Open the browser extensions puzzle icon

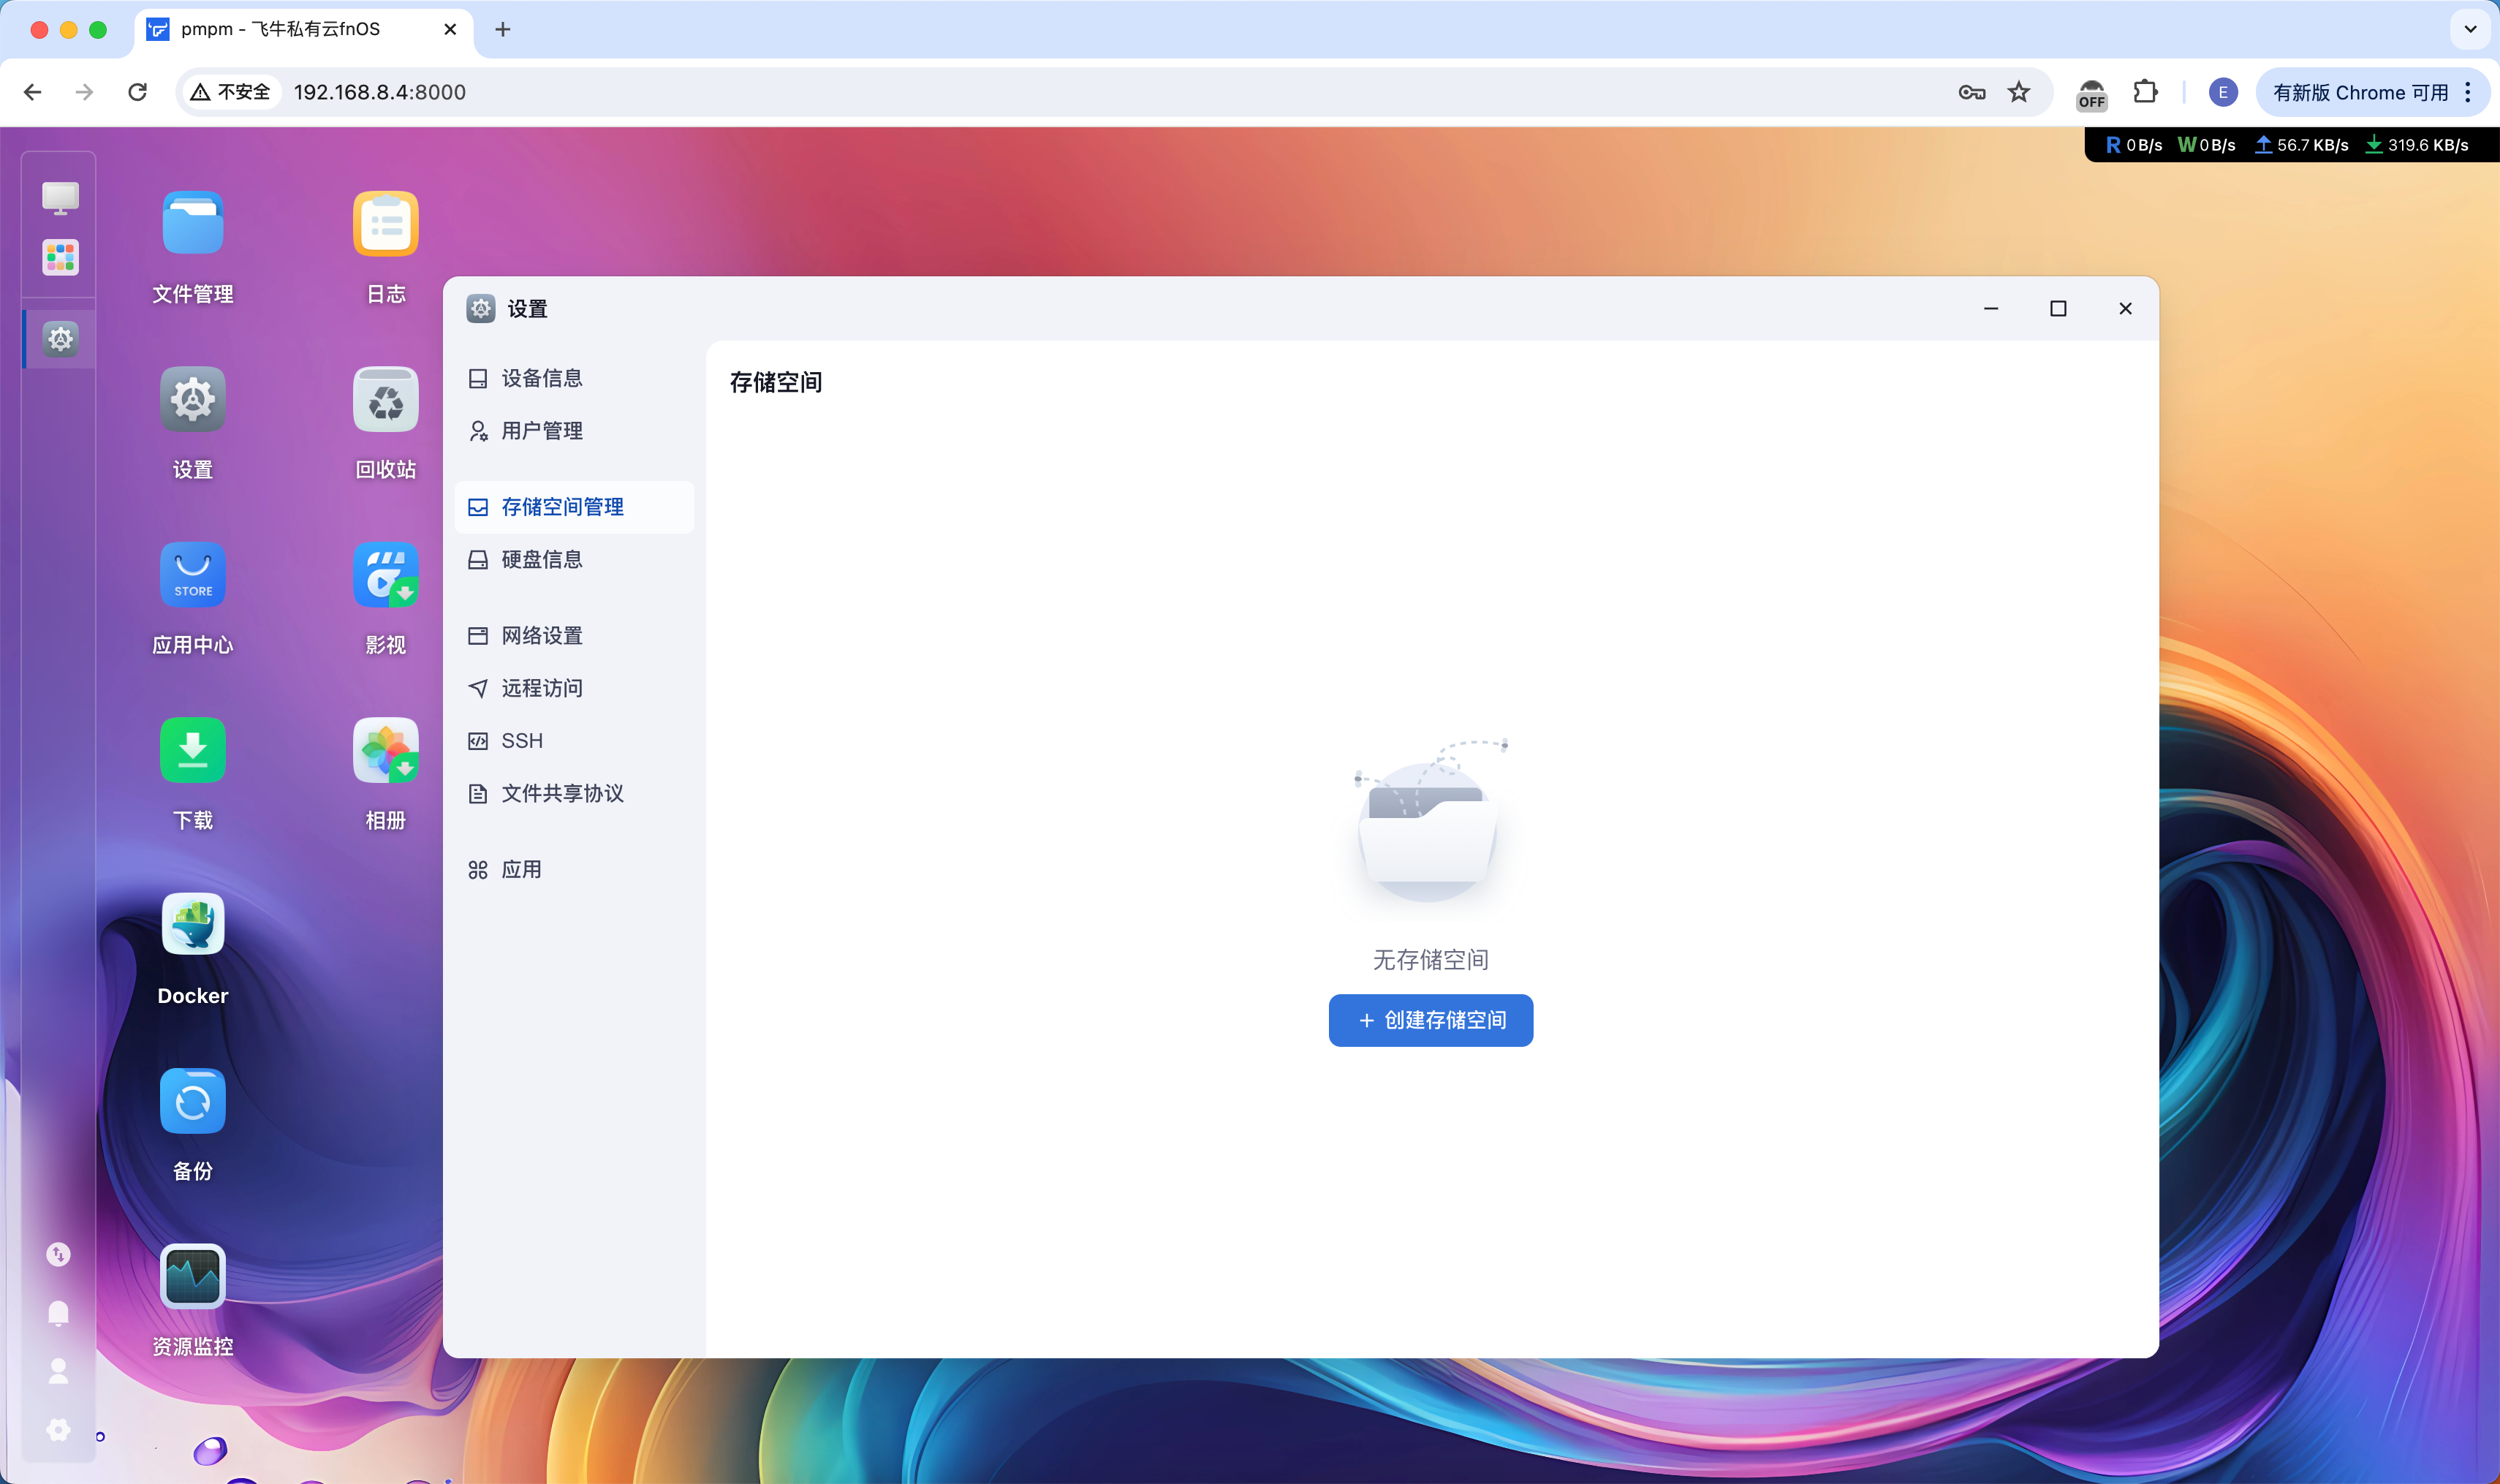[x=2146, y=92]
